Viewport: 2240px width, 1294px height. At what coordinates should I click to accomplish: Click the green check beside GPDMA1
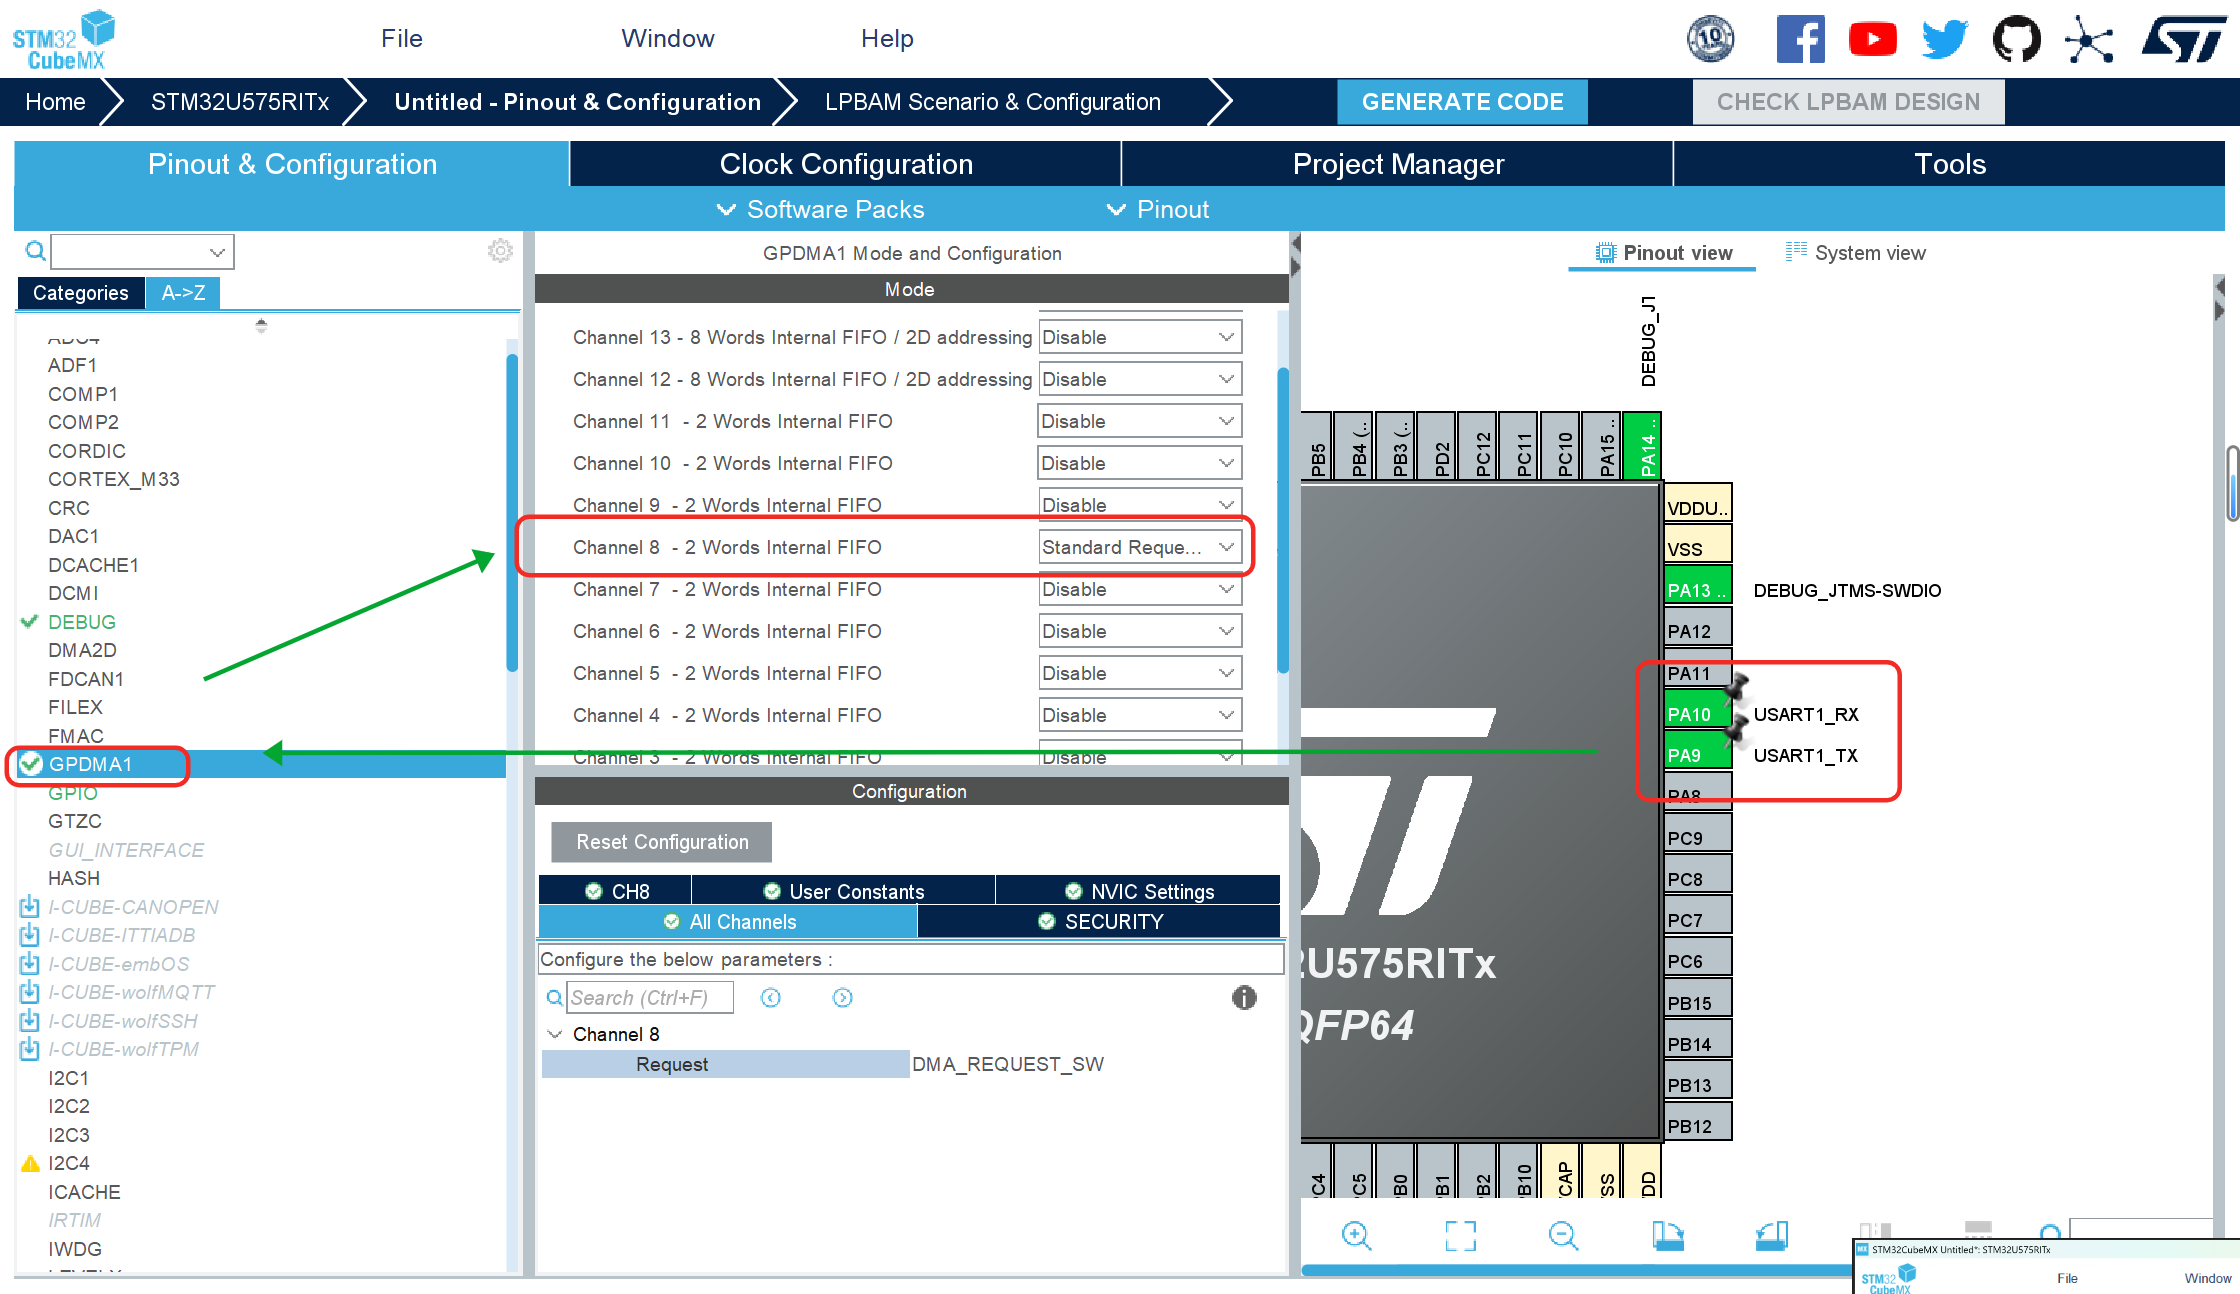31,764
